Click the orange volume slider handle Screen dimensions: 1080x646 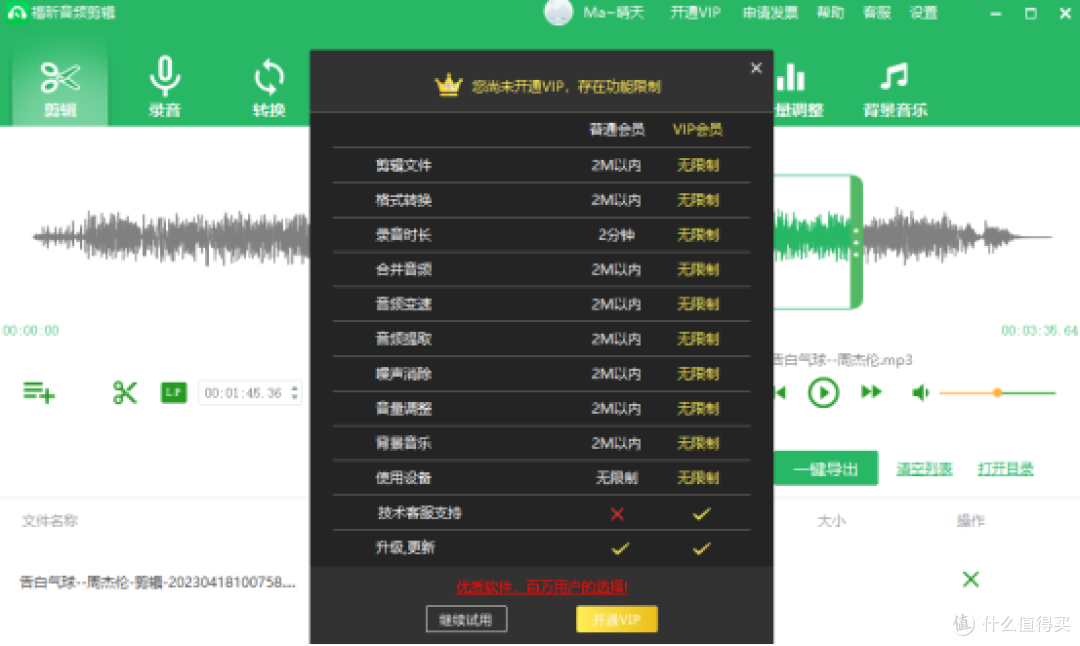click(997, 393)
